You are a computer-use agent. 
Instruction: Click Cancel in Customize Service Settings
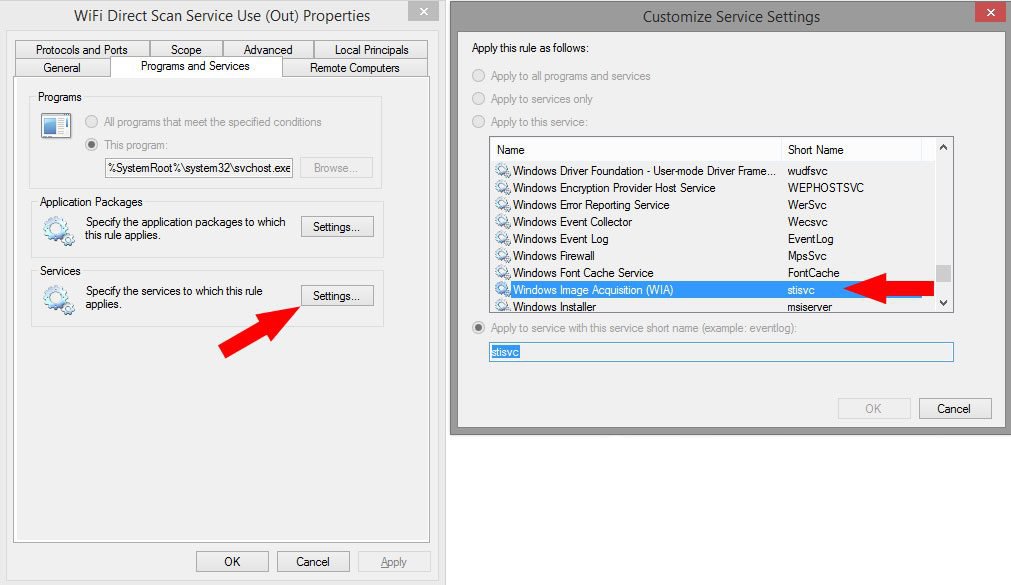(x=954, y=408)
